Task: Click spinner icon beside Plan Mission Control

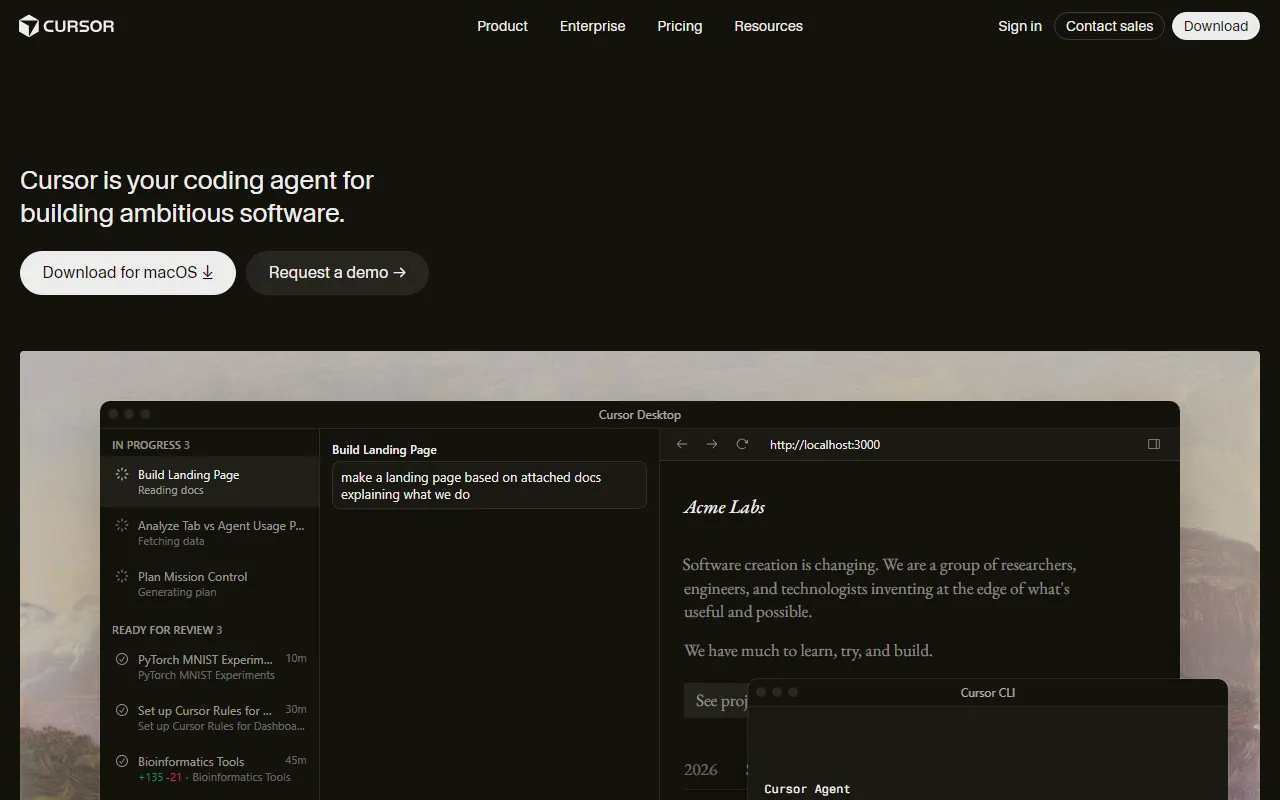Action: click(x=122, y=576)
